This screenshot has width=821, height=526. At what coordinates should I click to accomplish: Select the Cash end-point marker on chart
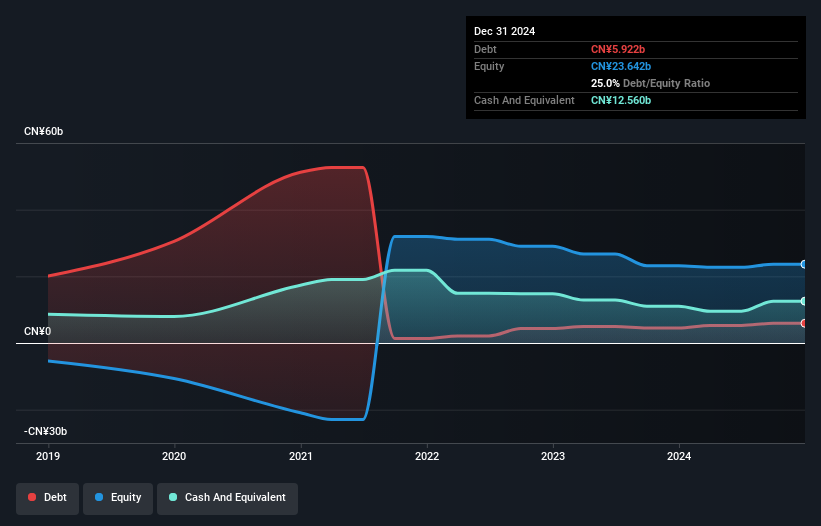click(803, 301)
